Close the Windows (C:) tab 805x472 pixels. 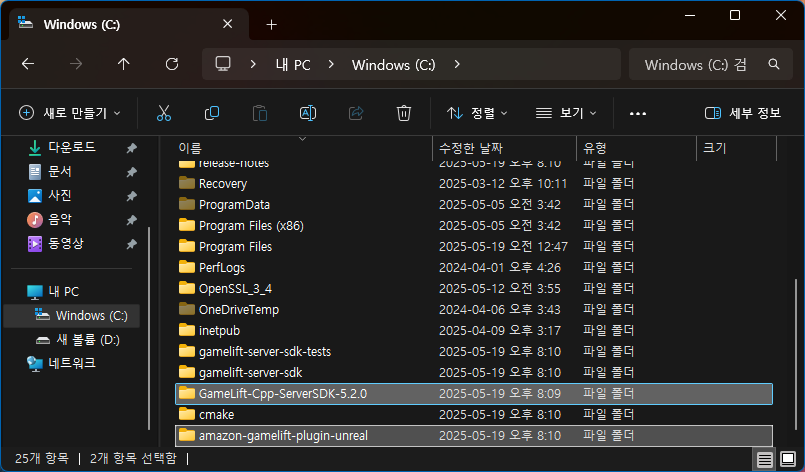[228, 24]
